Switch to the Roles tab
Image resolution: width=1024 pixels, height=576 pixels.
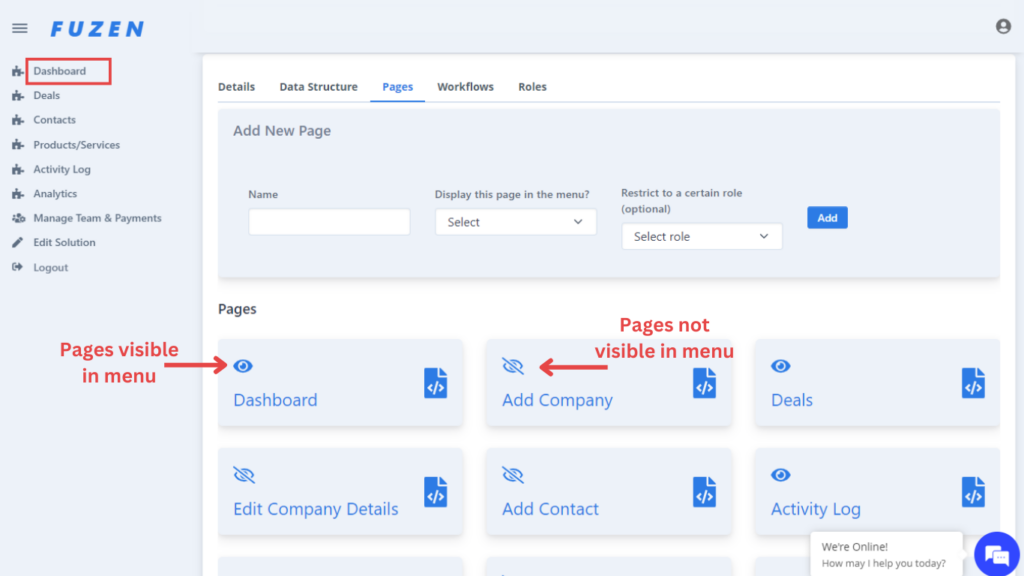tap(532, 87)
